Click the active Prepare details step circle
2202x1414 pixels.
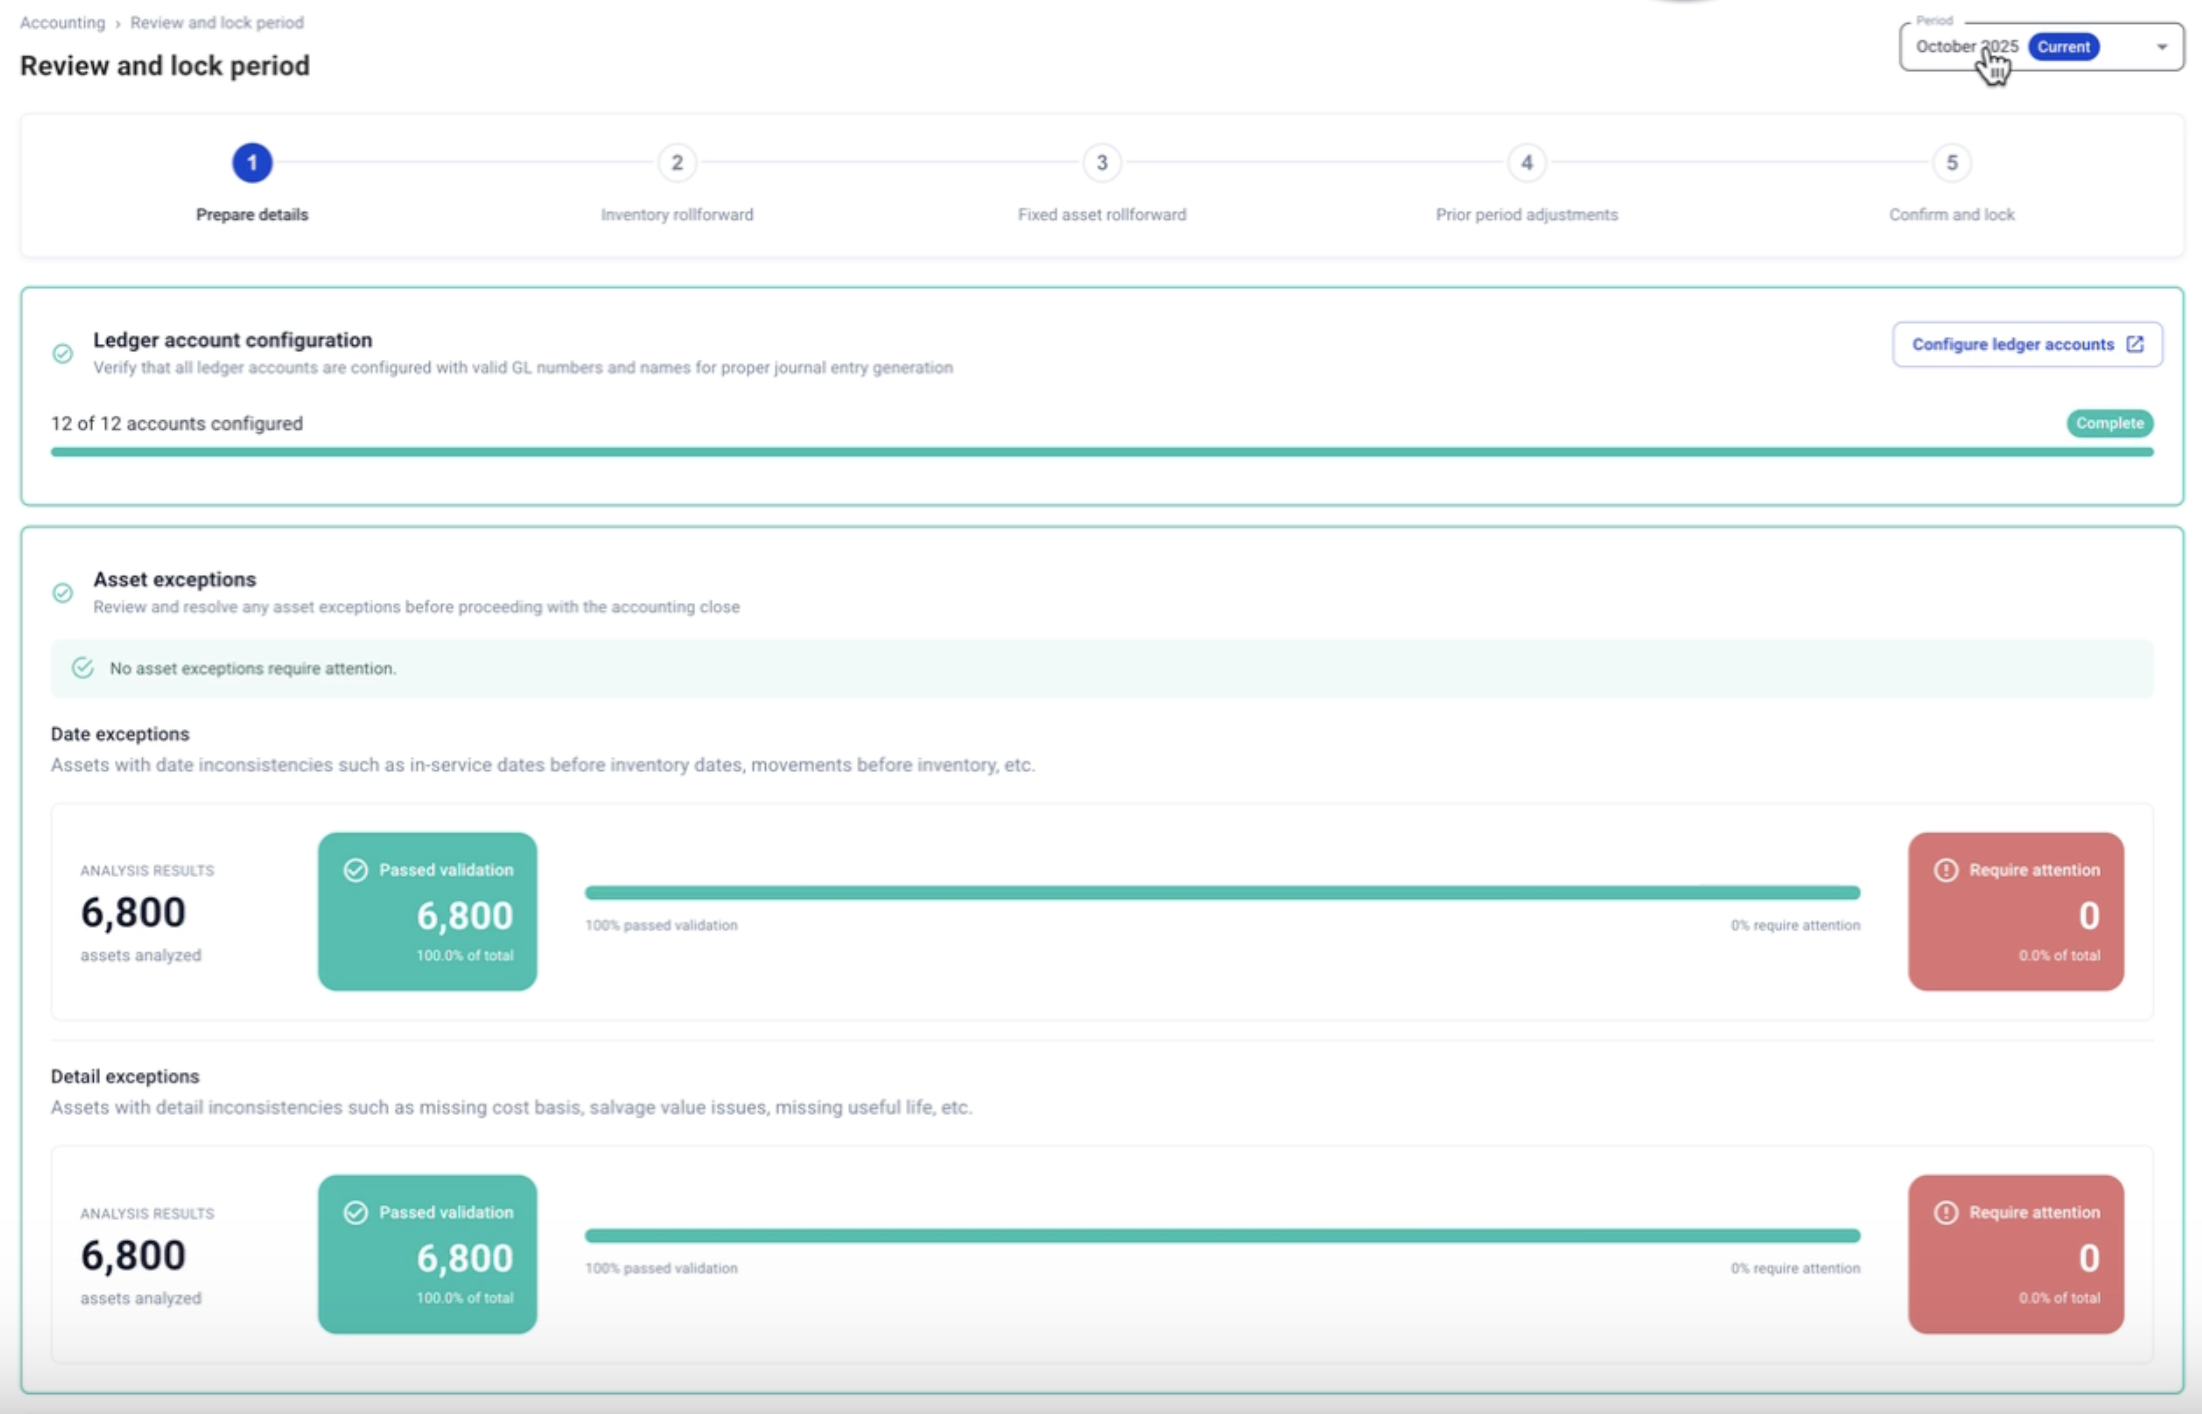[251, 163]
